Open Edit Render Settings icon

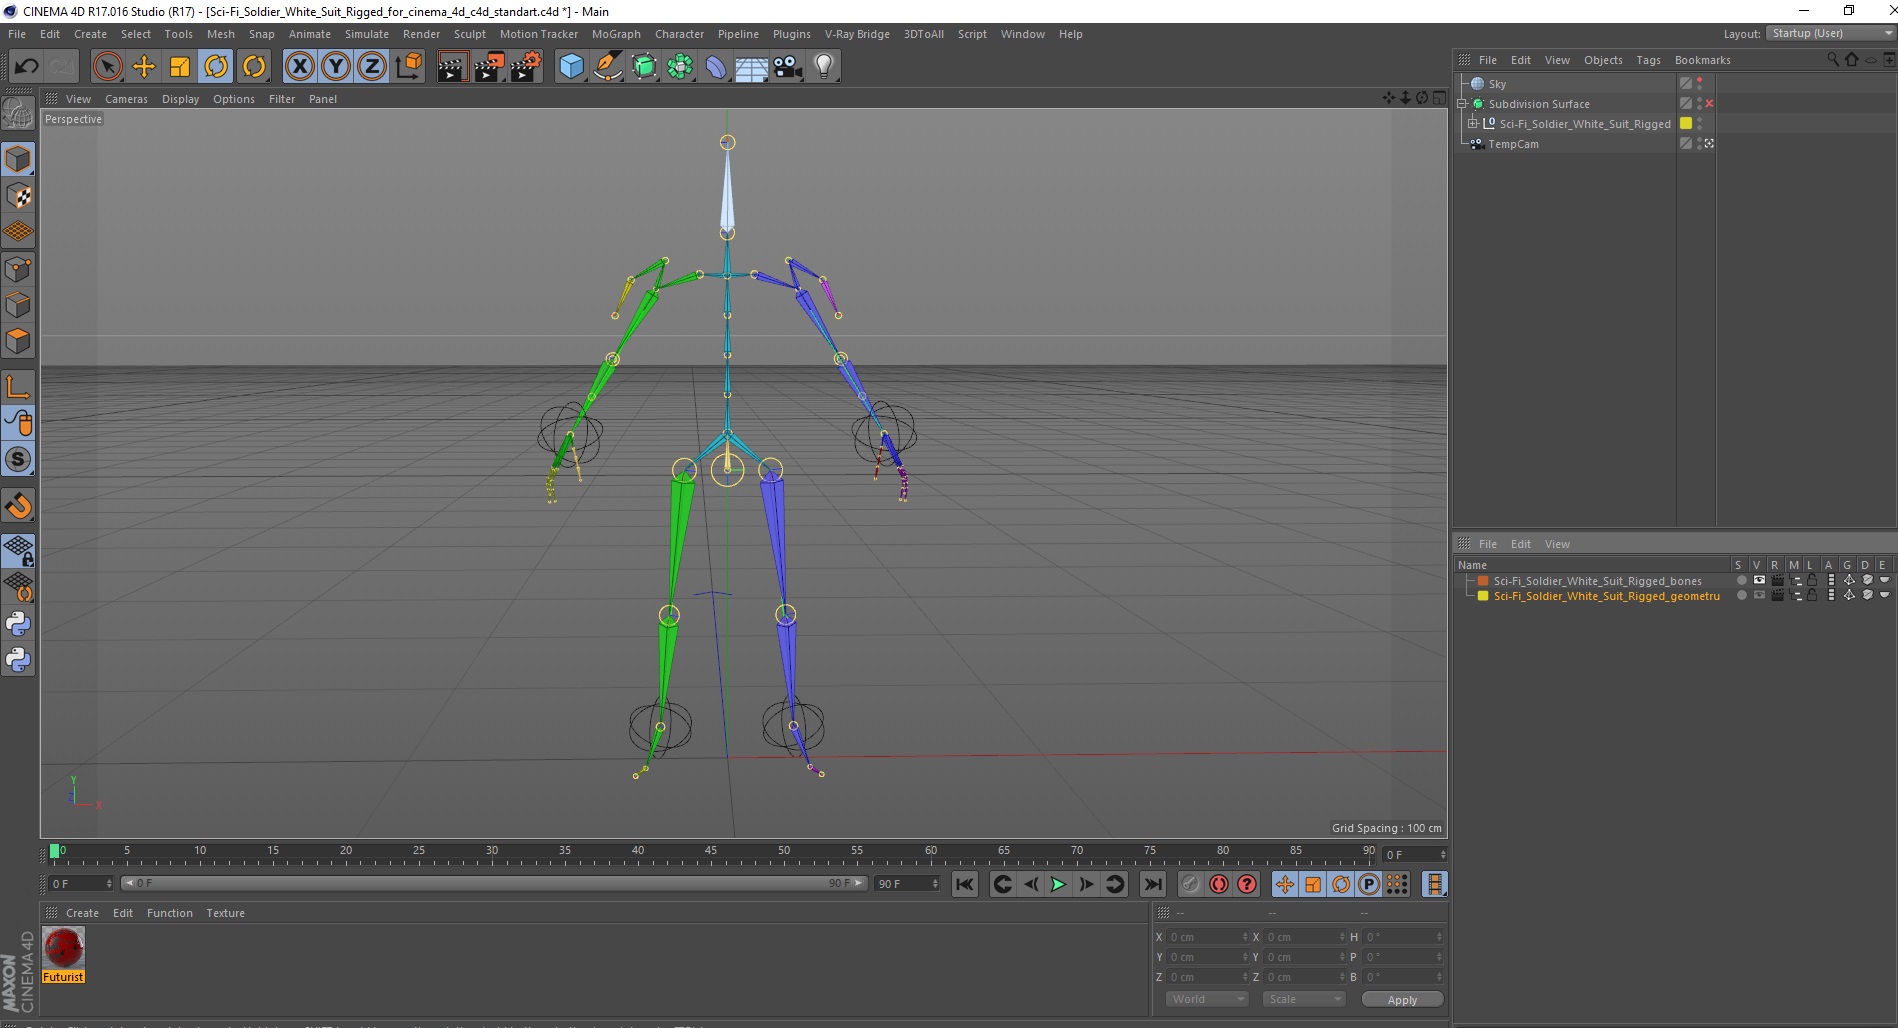pyautogui.click(x=526, y=67)
